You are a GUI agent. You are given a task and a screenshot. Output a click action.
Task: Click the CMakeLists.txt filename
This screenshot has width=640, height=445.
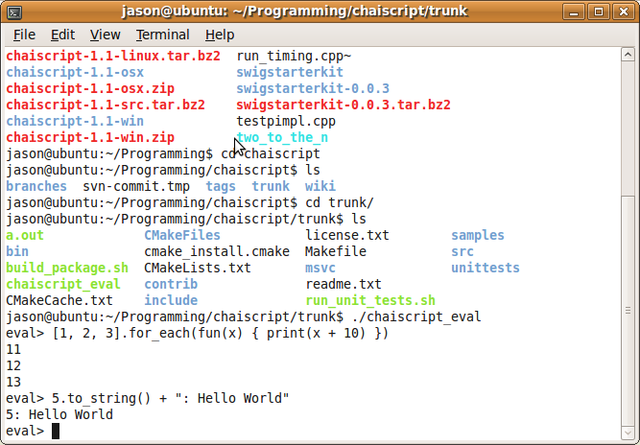[x=198, y=268]
